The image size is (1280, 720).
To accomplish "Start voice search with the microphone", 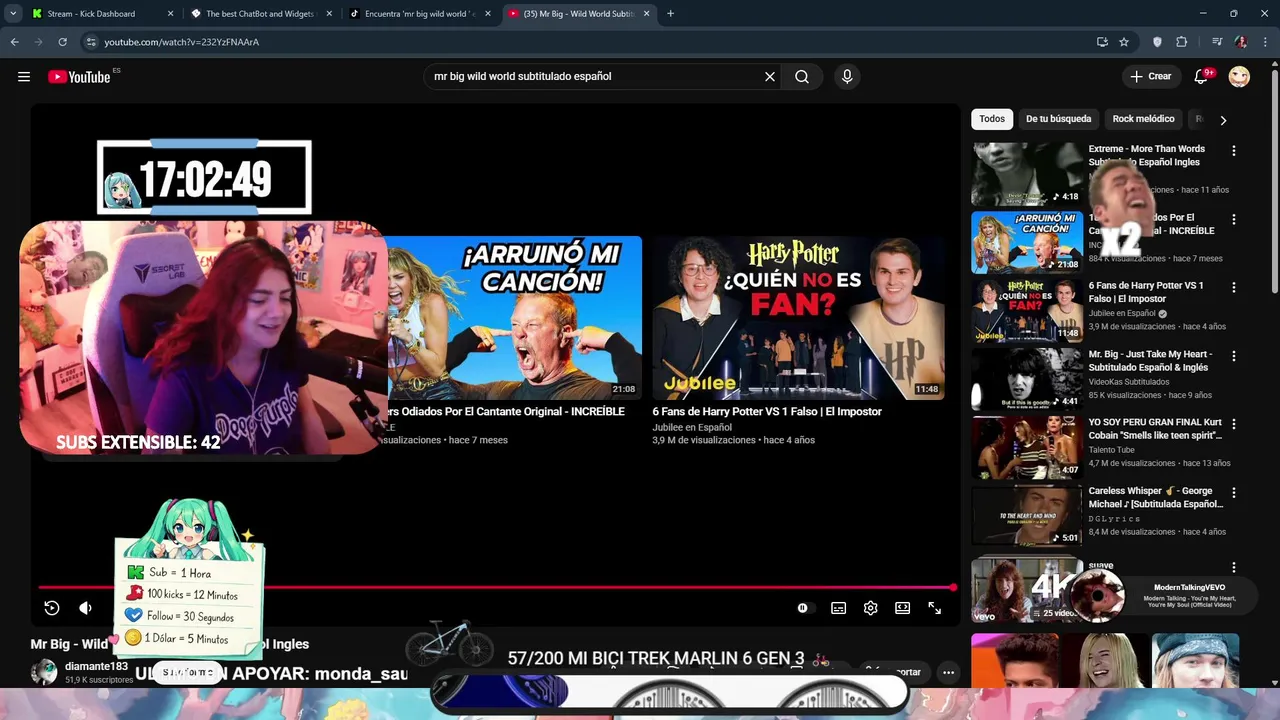I will (847, 76).
